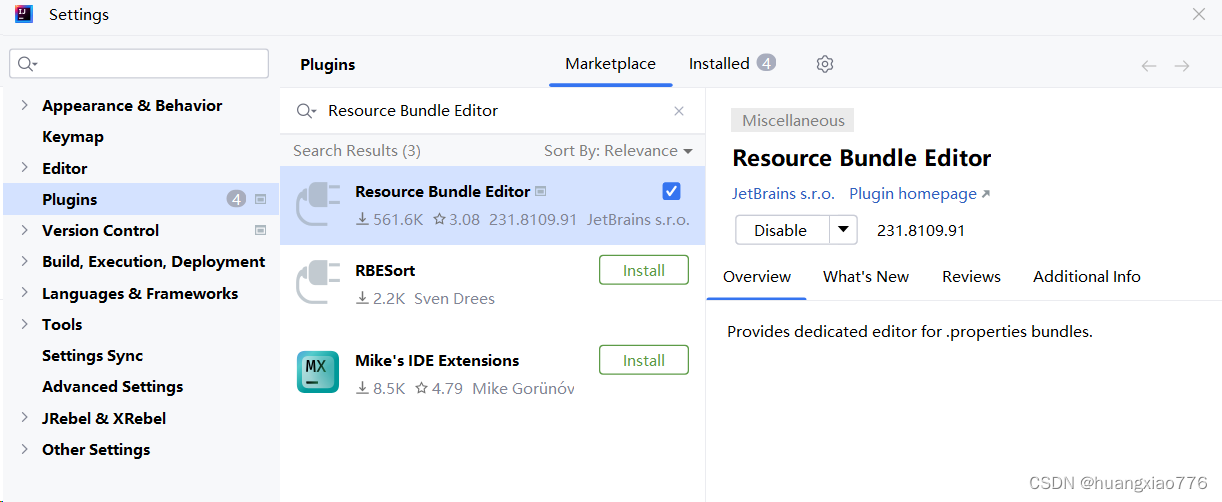Click the download count icon for RBESort

click(x=362, y=299)
